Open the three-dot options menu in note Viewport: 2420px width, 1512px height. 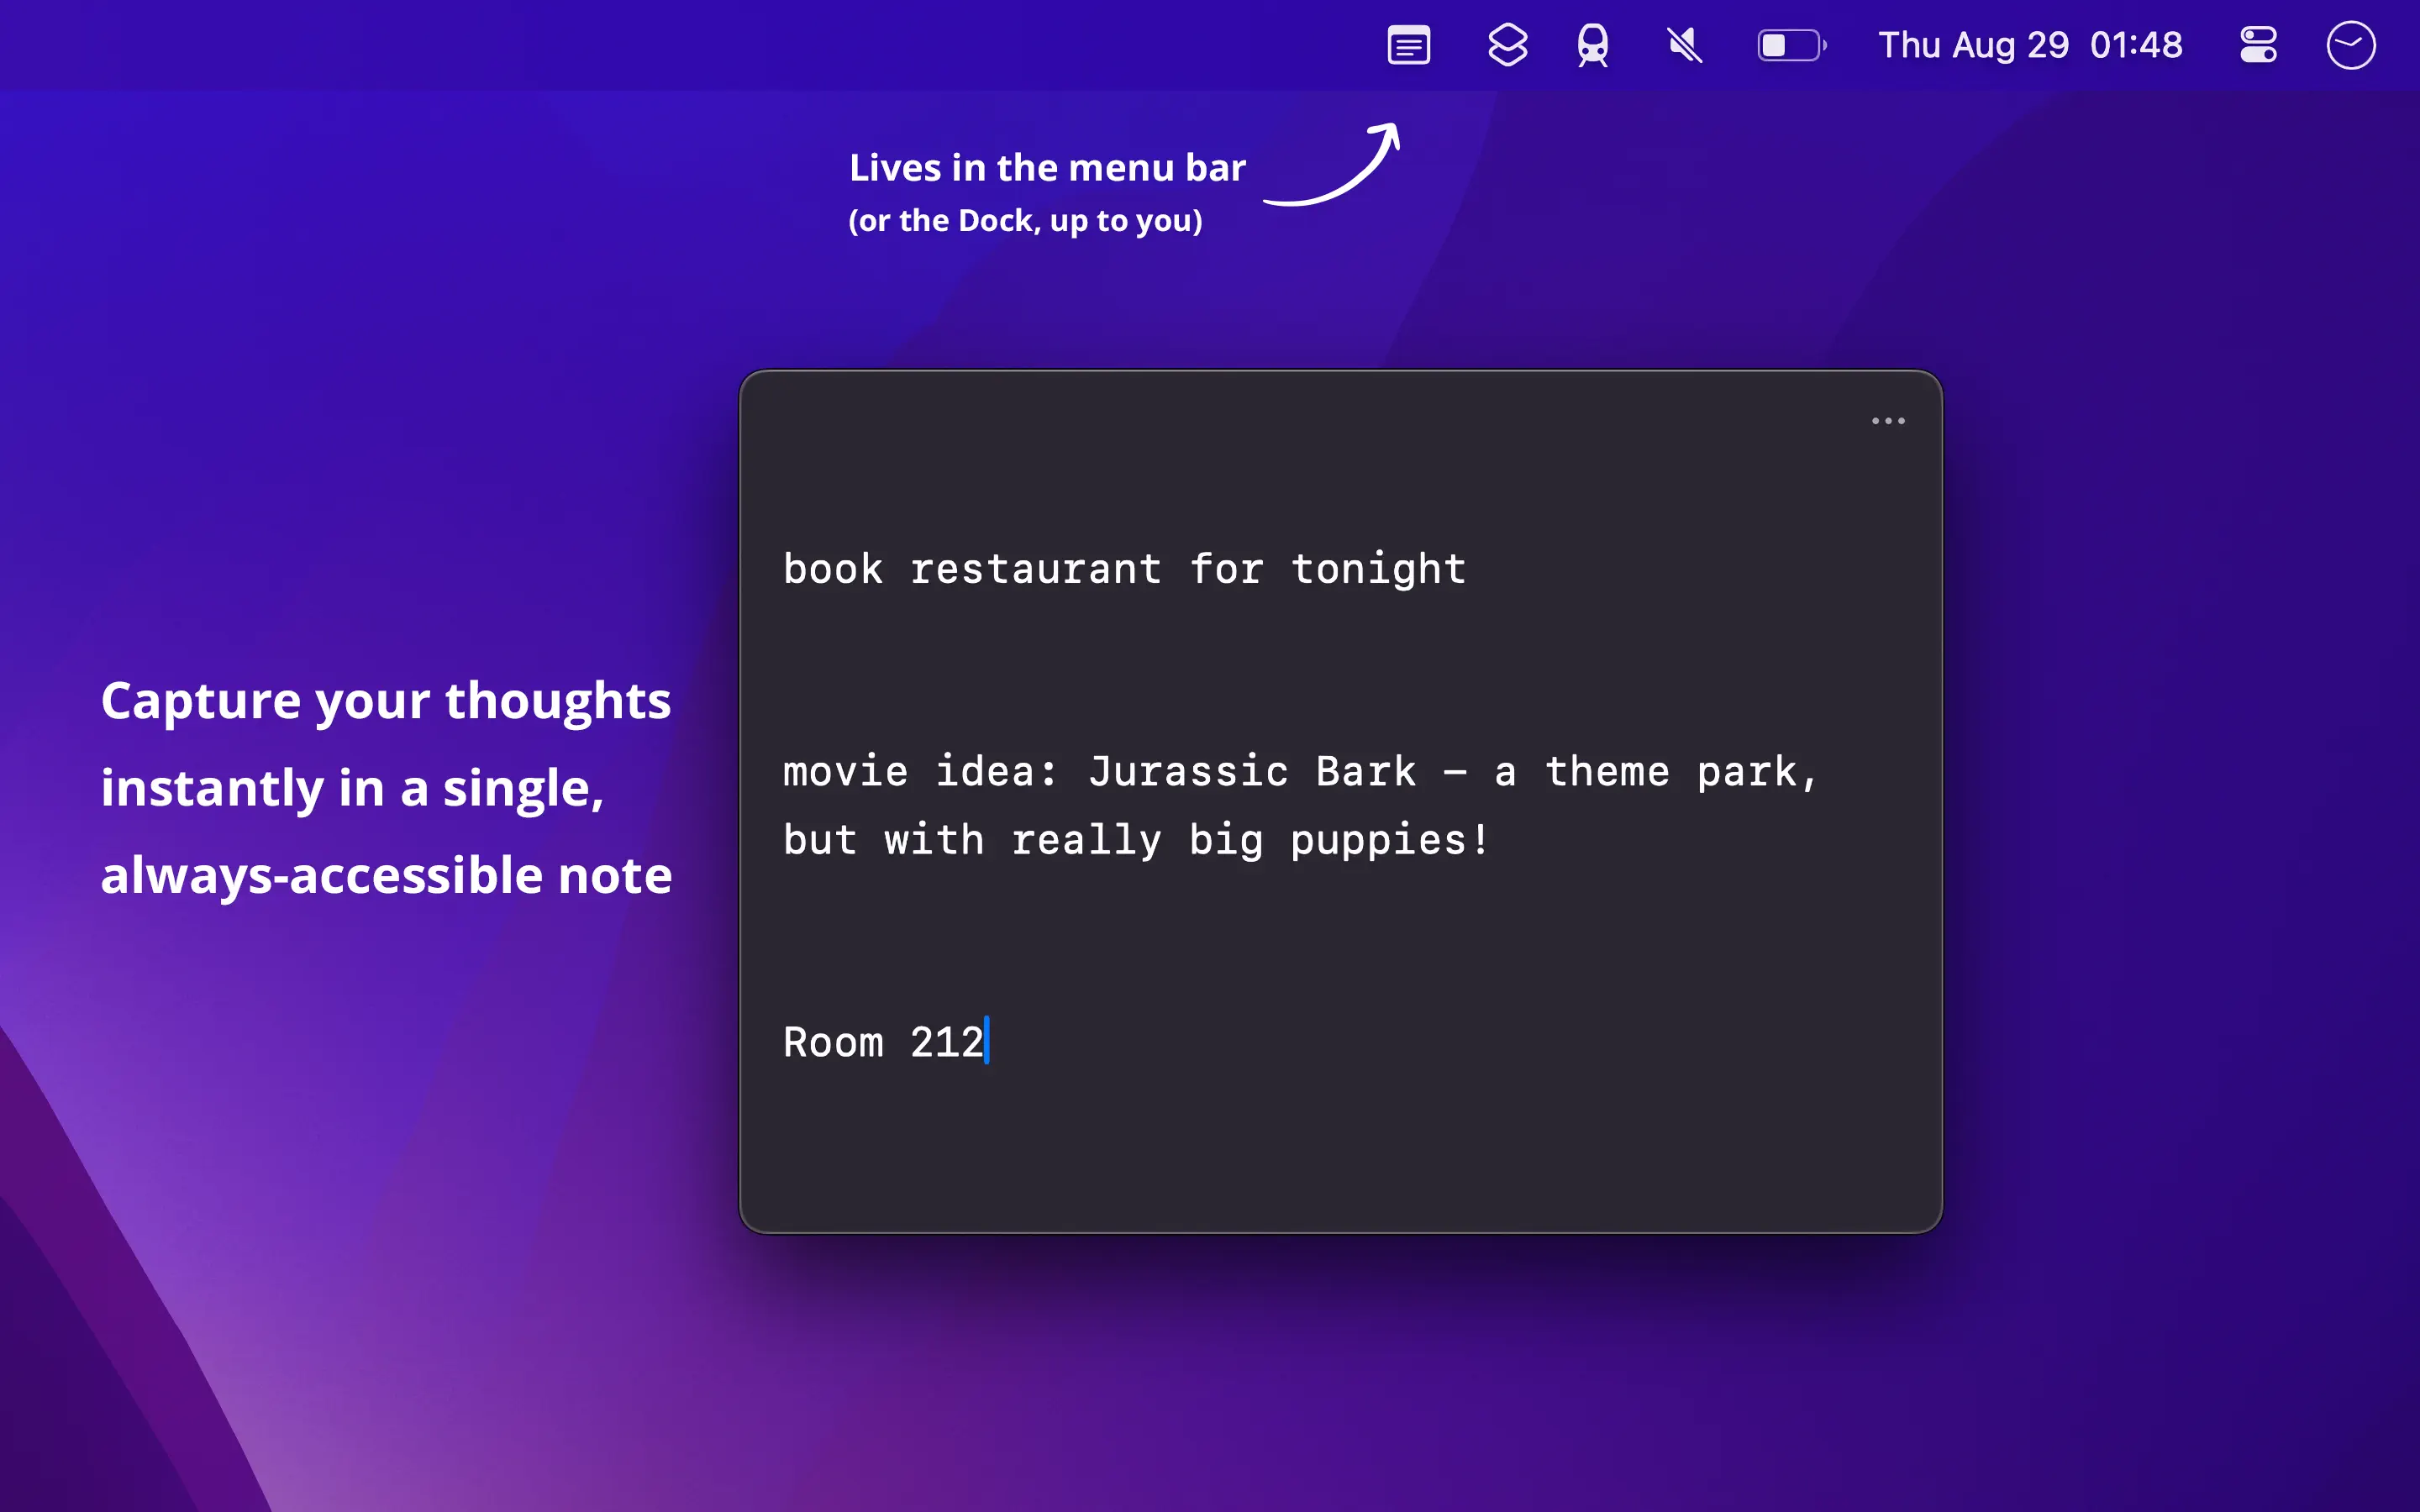(1888, 421)
